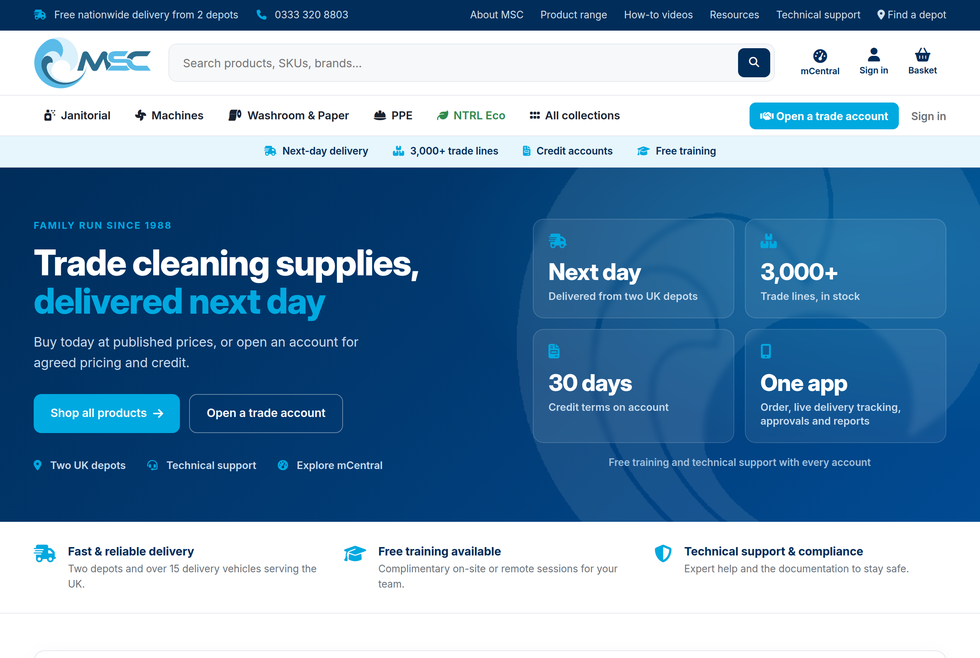Click the MSC wave logo
Image resolution: width=980 pixels, height=658 pixels.
click(x=92, y=62)
